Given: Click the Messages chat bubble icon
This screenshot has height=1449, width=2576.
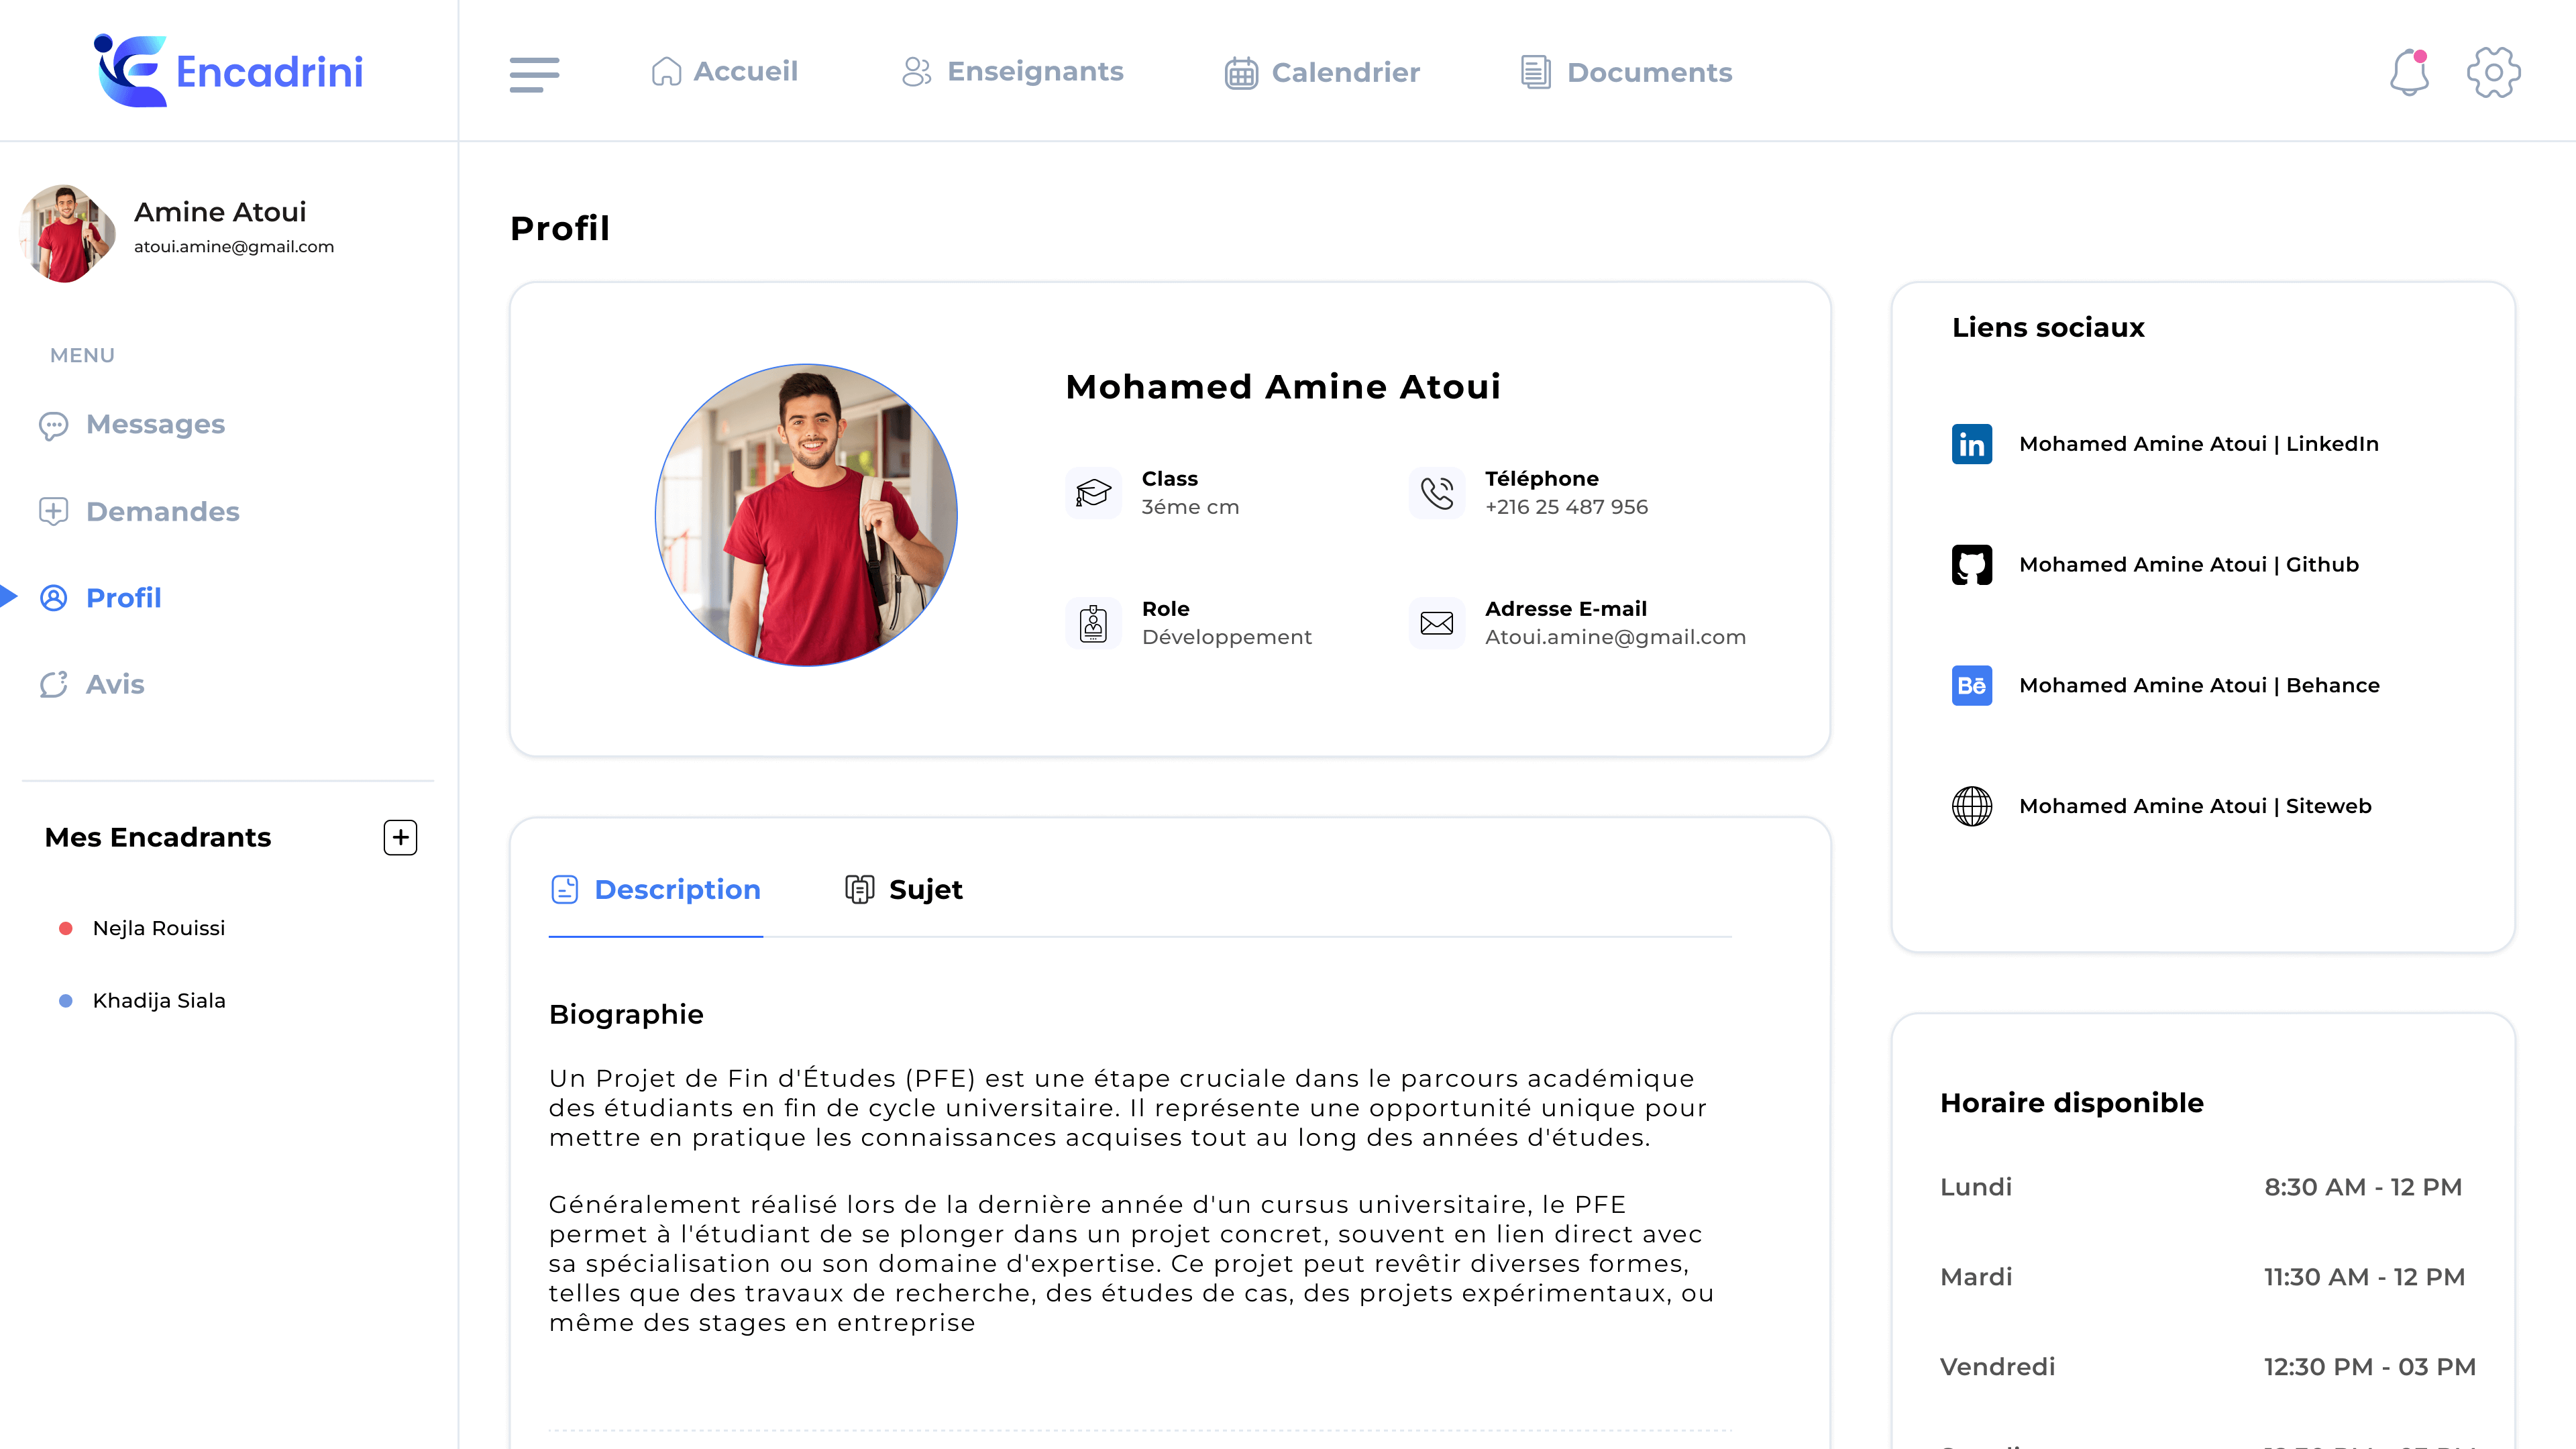Looking at the screenshot, I should click(53, 425).
